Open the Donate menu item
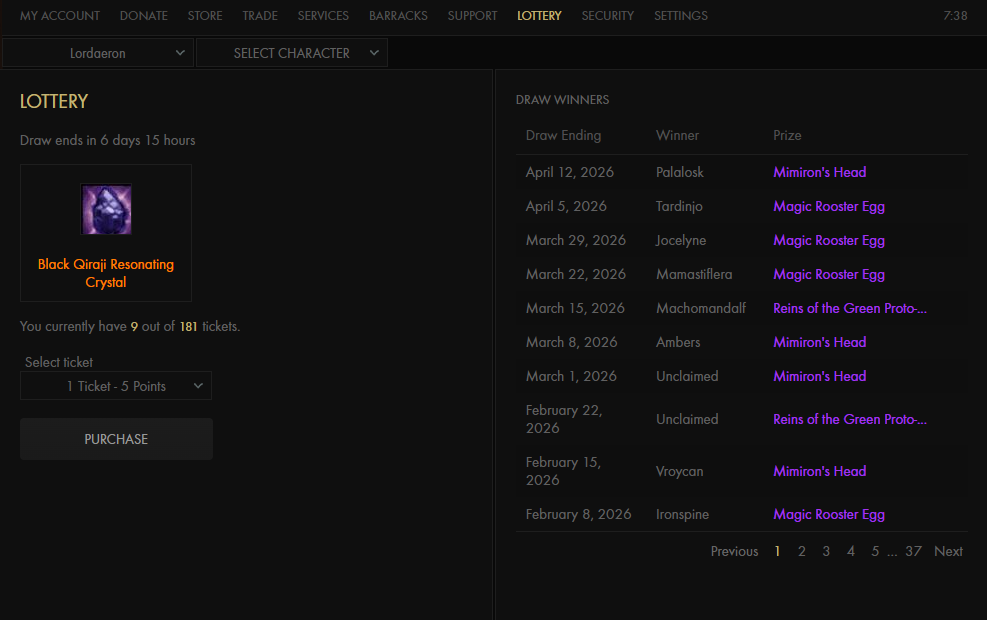This screenshot has width=987, height=620. 144,16
